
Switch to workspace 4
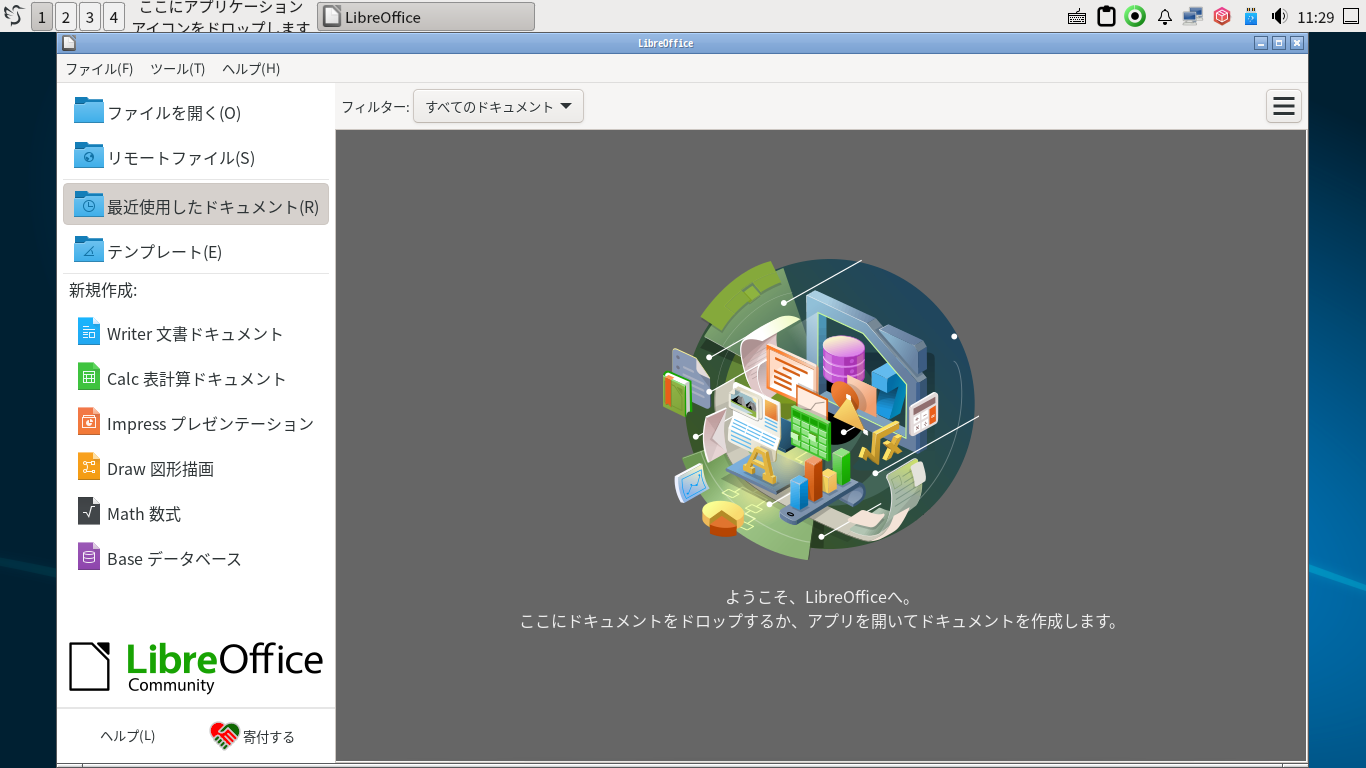[114, 17]
